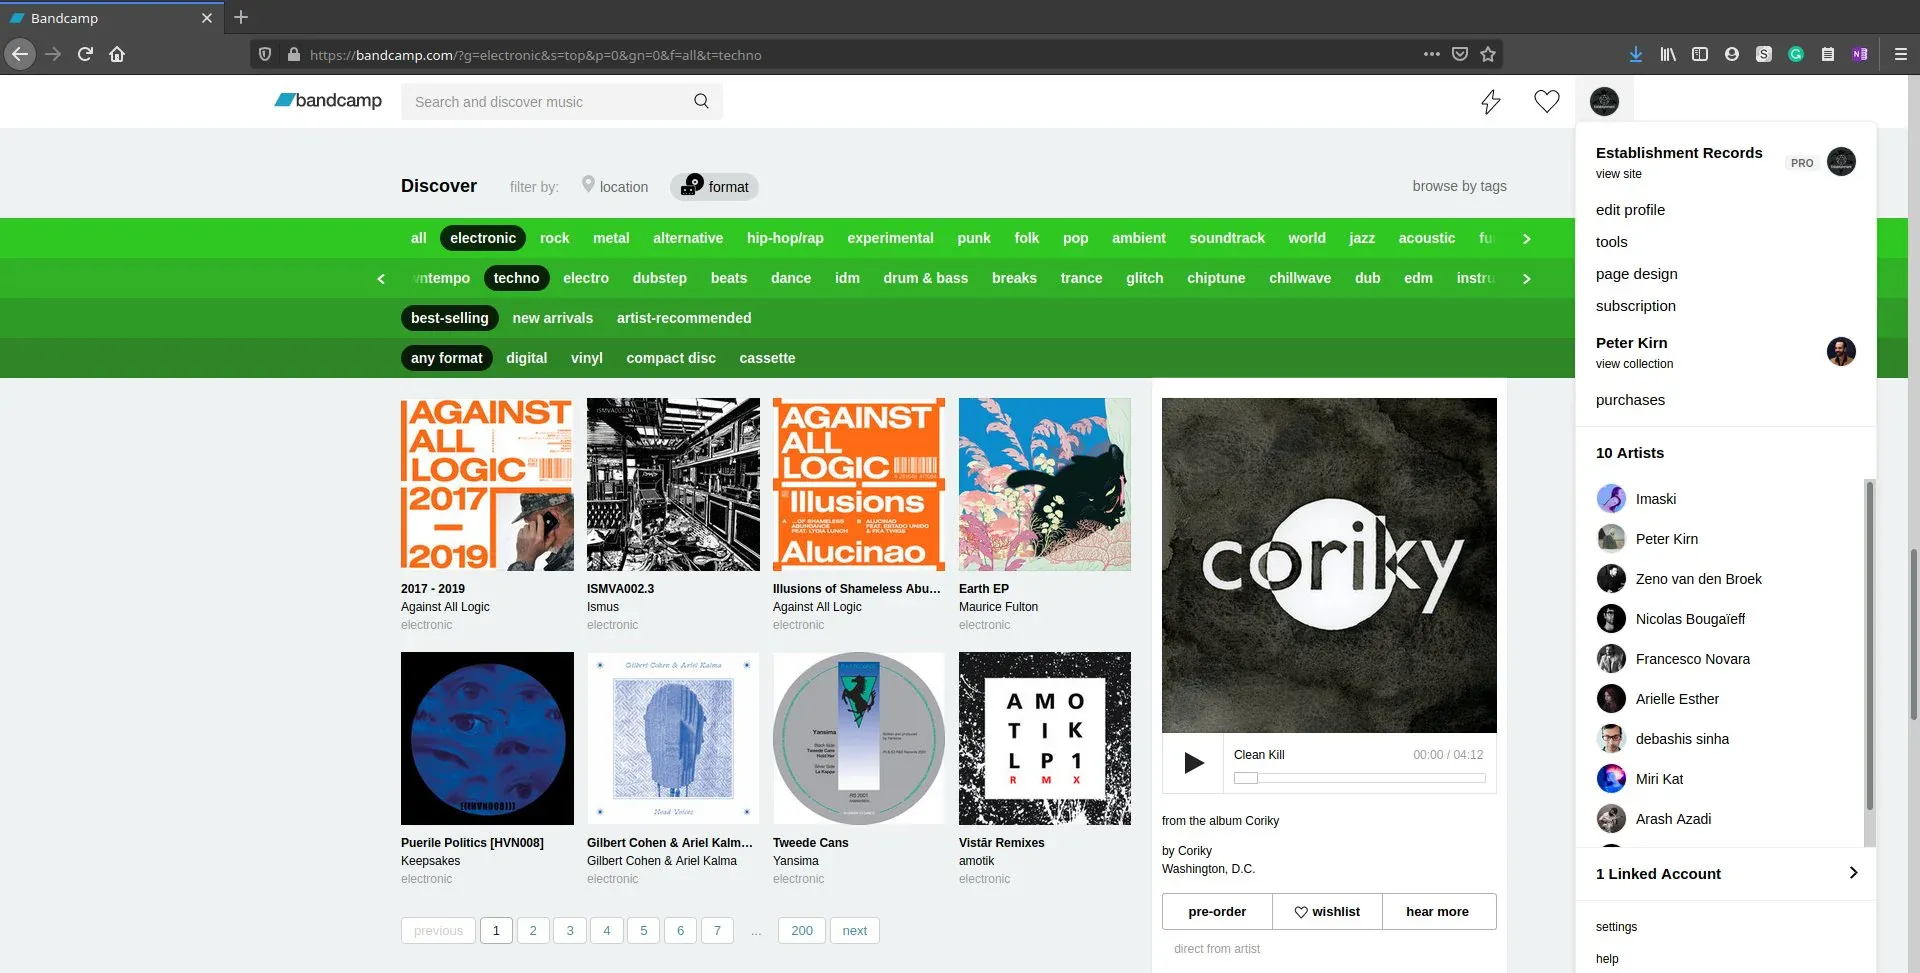Open the lightning bolt feed icon
Viewport: 1920px width, 973px height.
coord(1491,101)
